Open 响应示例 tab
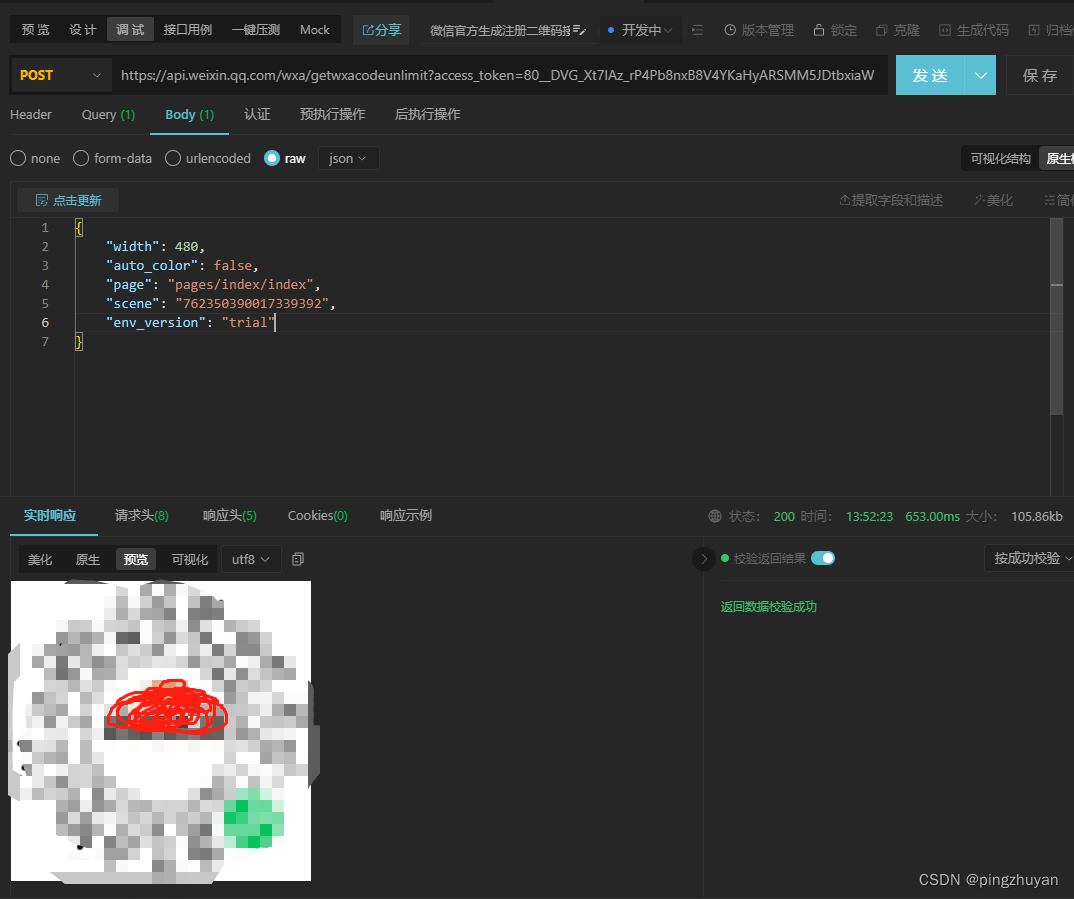The image size is (1074, 899). click(405, 515)
